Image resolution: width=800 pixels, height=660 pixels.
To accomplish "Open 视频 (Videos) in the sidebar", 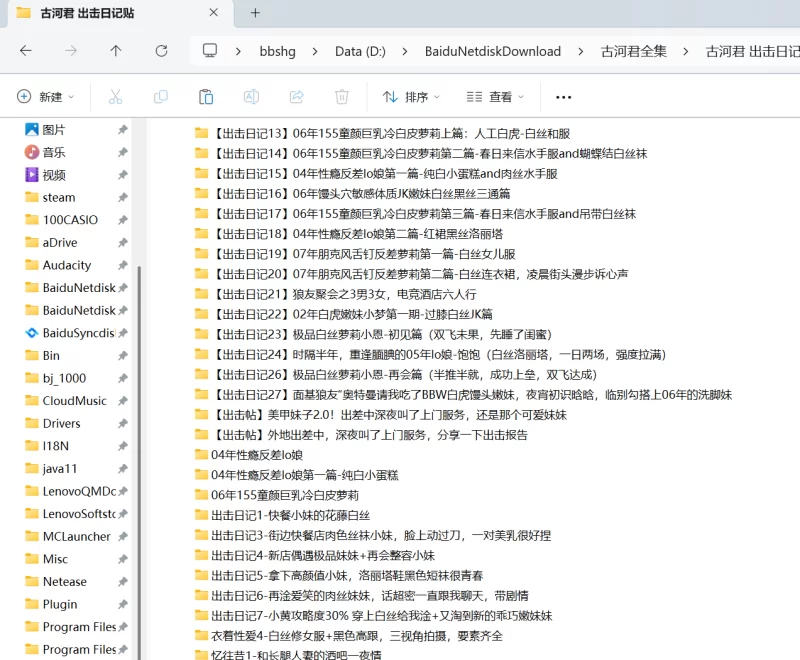I will coord(54,175).
